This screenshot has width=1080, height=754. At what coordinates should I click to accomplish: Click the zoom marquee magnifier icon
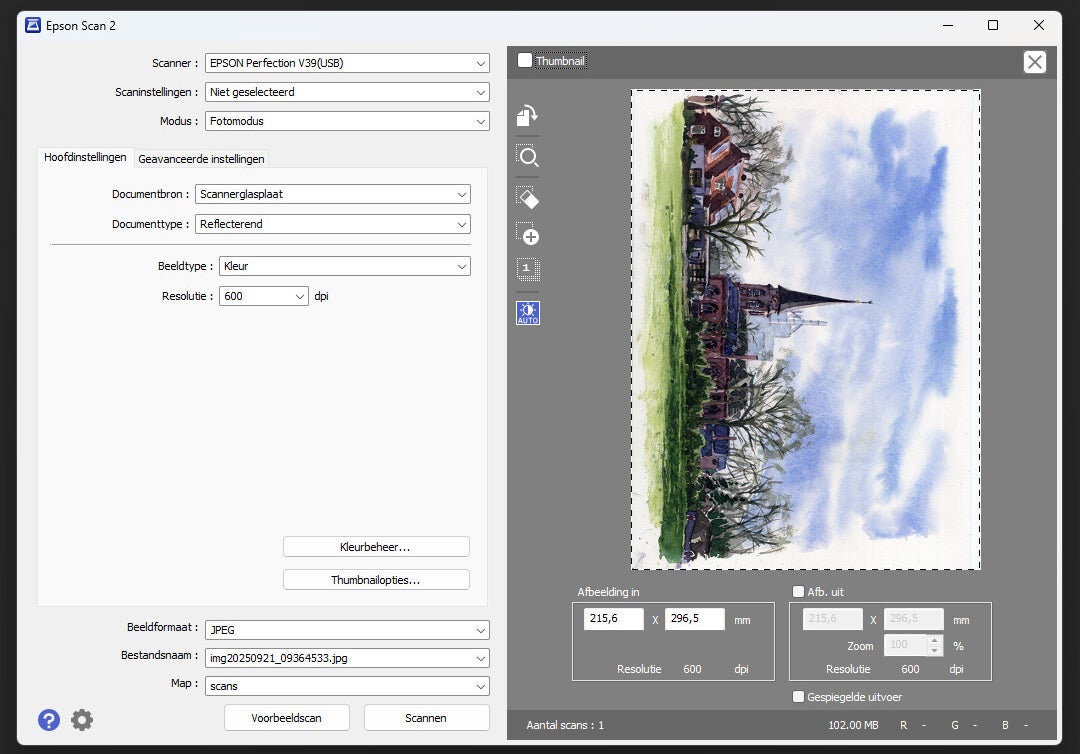(527, 156)
